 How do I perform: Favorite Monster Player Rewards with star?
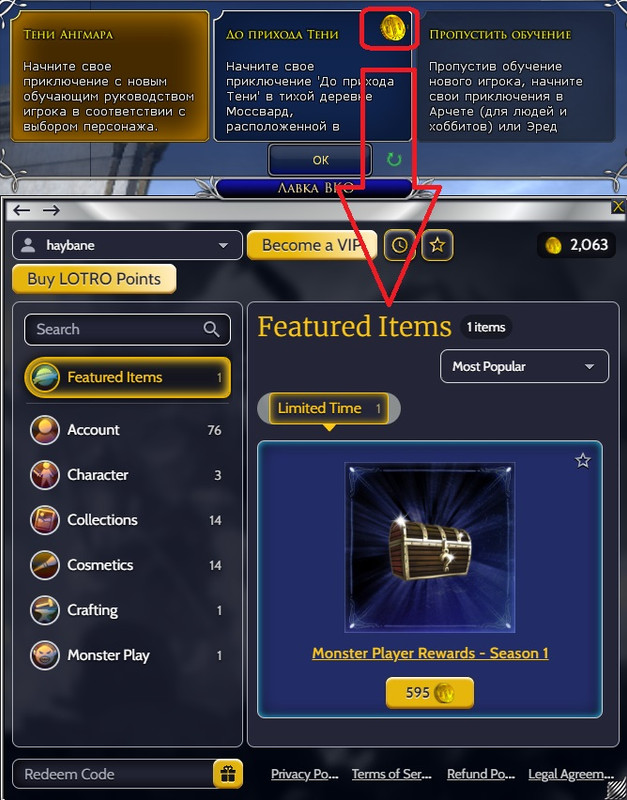click(x=583, y=461)
